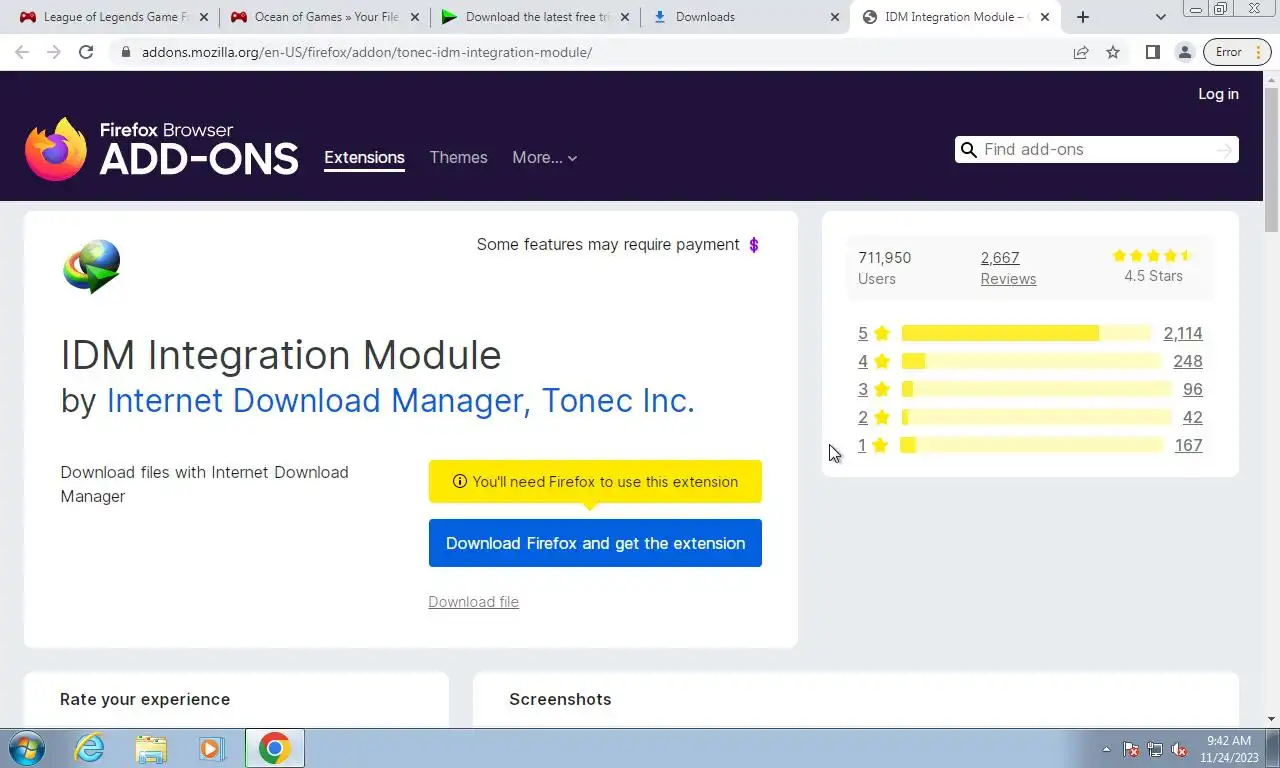Filter reviews by 3 star rating

pyautogui.click(x=873, y=390)
